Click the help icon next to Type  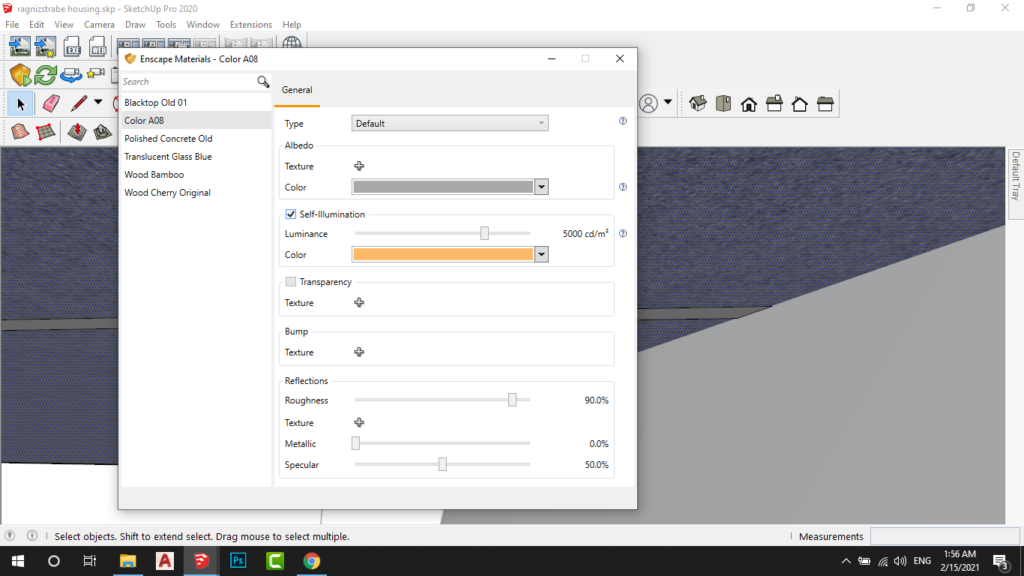[x=622, y=121]
